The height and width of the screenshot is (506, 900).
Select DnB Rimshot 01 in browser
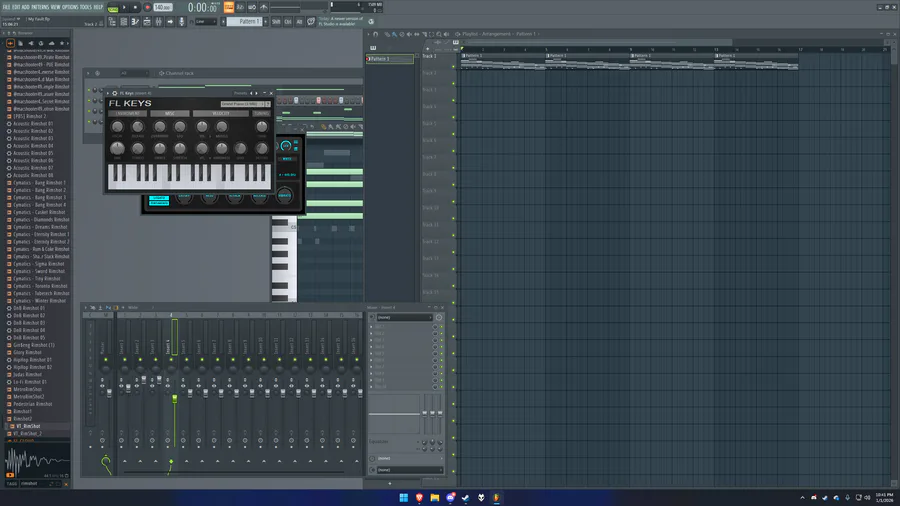29,308
